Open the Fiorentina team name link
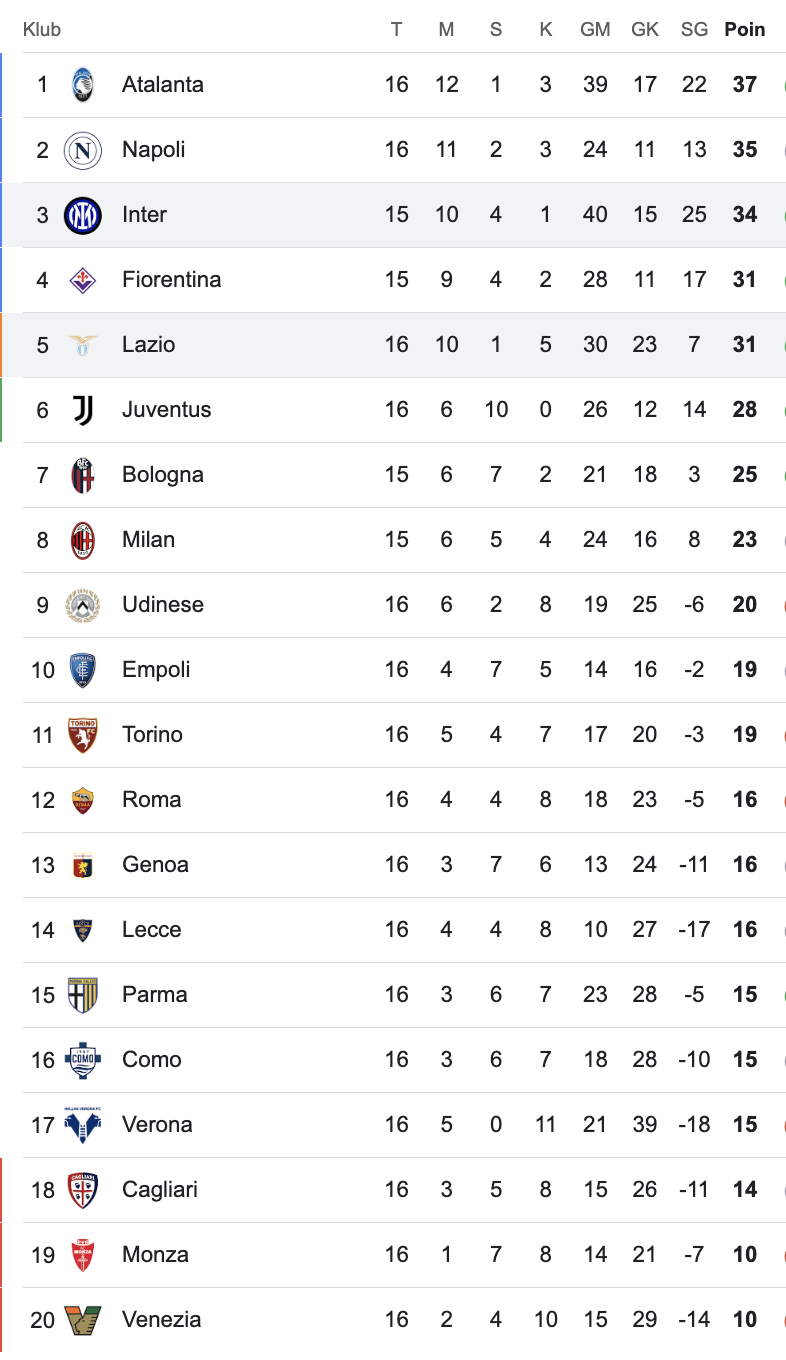This screenshot has height=1360, width=786. coord(171,280)
